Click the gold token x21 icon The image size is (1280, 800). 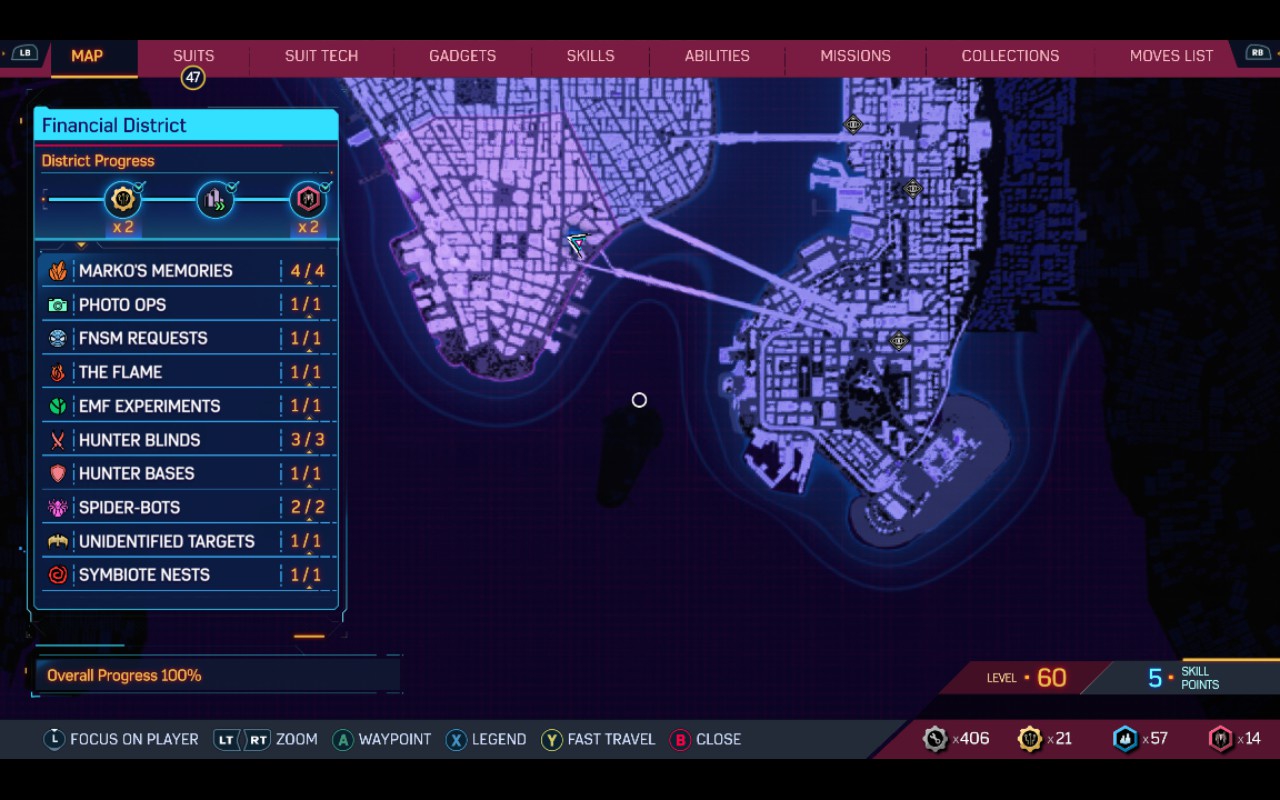pos(1030,738)
